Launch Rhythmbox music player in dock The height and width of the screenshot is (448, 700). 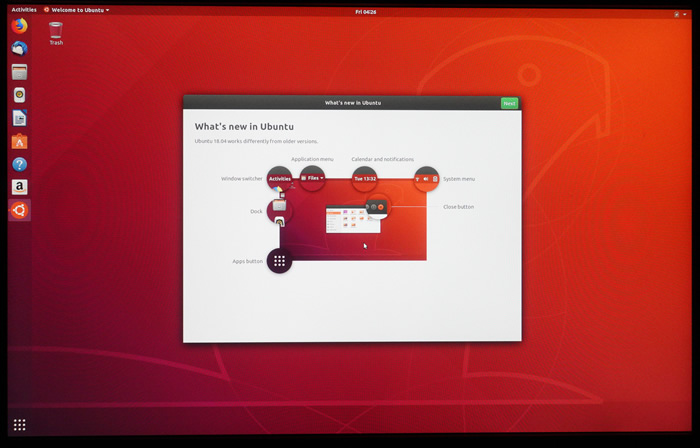pos(19,95)
